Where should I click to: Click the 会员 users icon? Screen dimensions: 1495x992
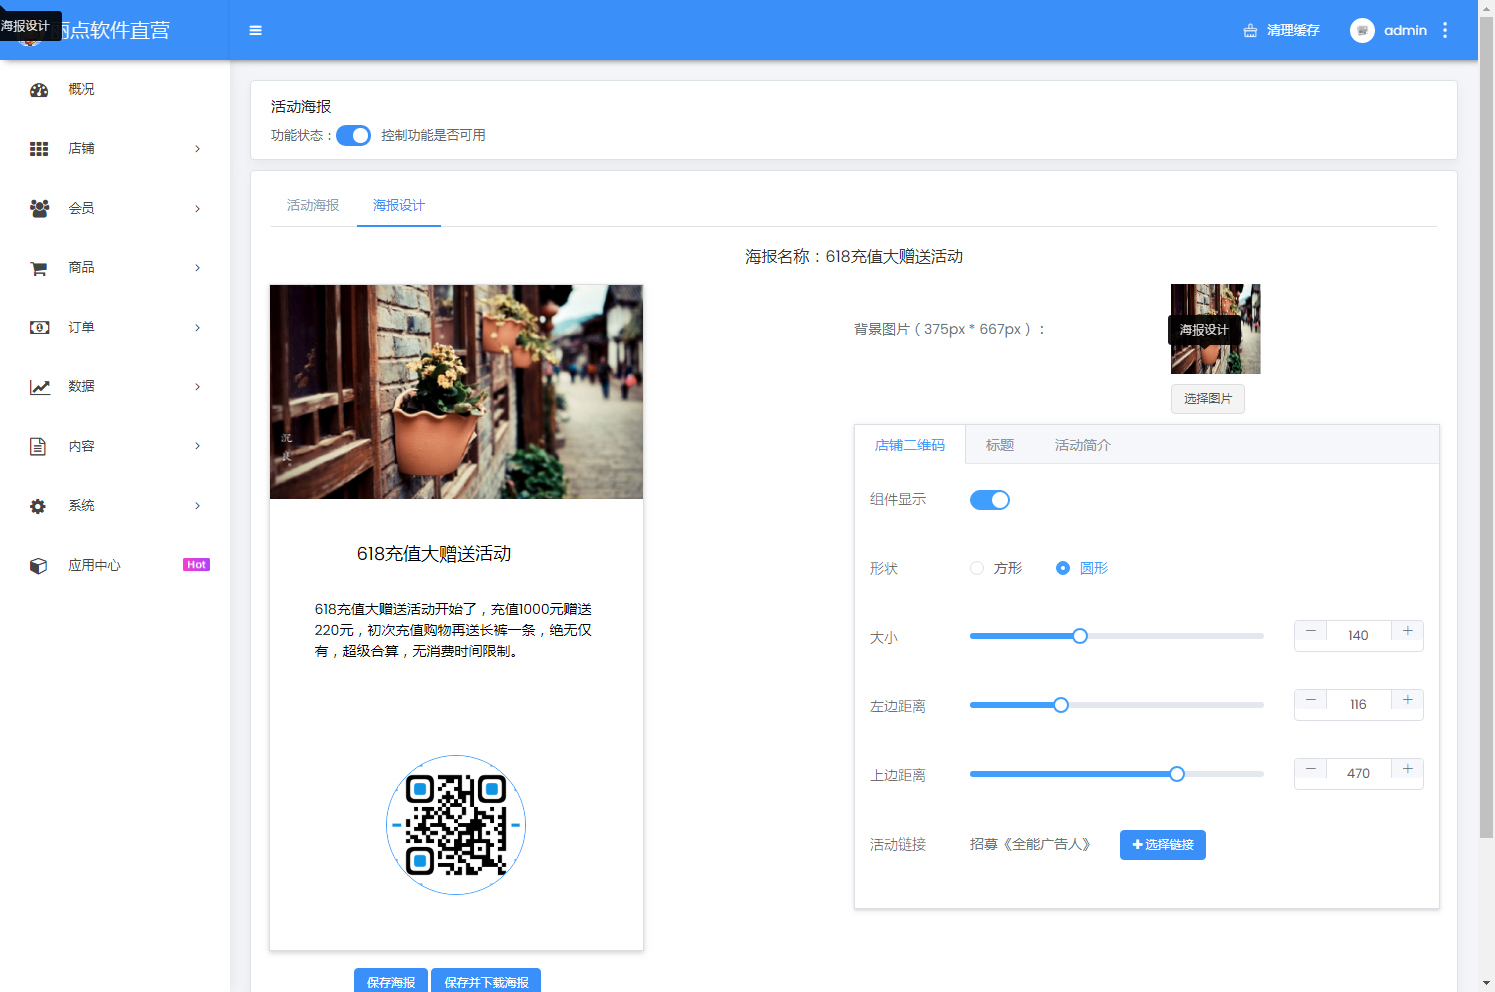click(39, 208)
